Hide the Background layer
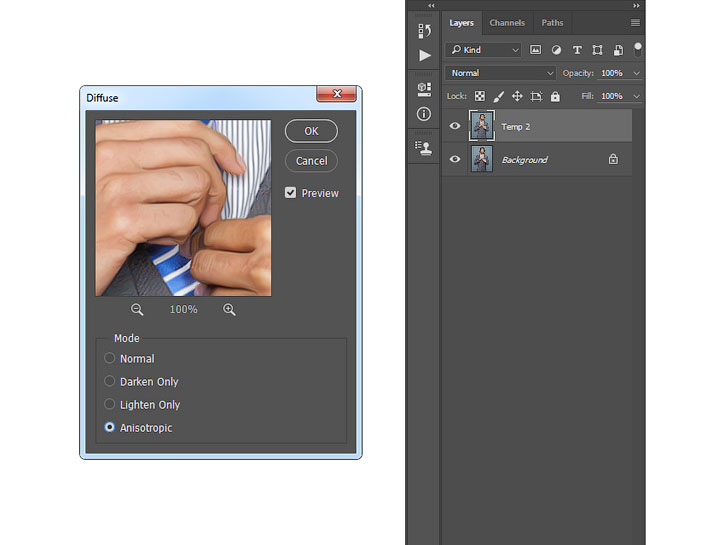This screenshot has height=545, width=725. tap(455, 159)
